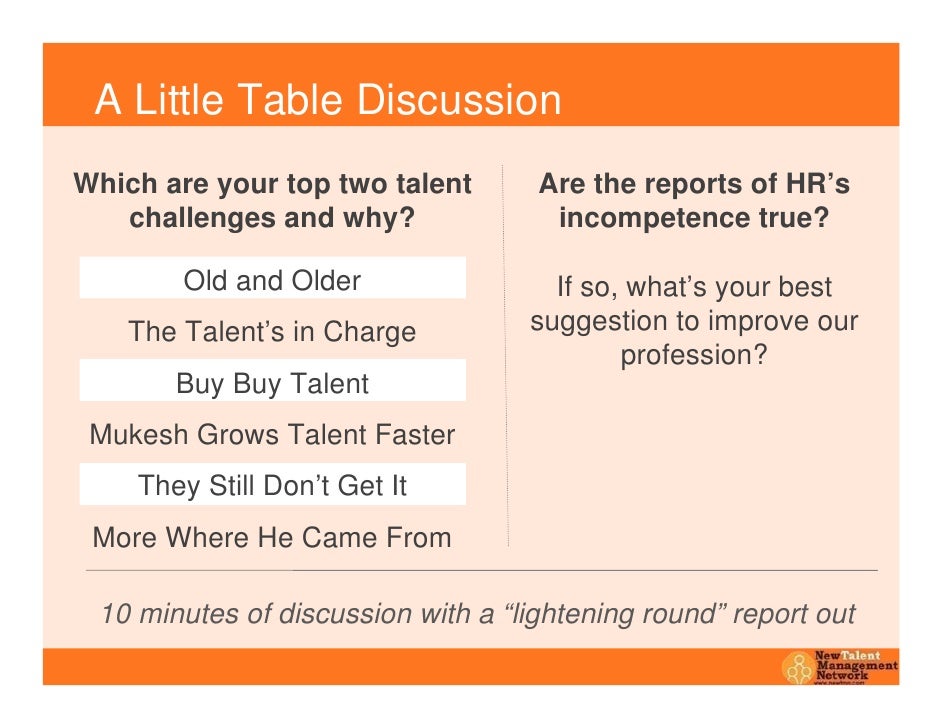This screenshot has width=942, height=728.
Task: Select 'More Where He Came From' text
Action: click(x=272, y=537)
